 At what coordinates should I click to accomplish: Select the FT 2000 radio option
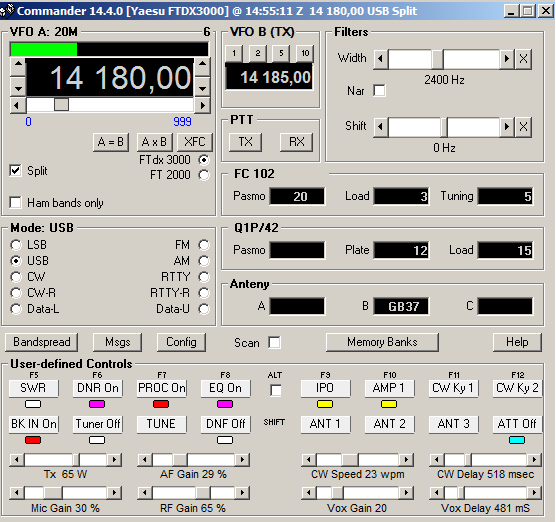(204, 175)
